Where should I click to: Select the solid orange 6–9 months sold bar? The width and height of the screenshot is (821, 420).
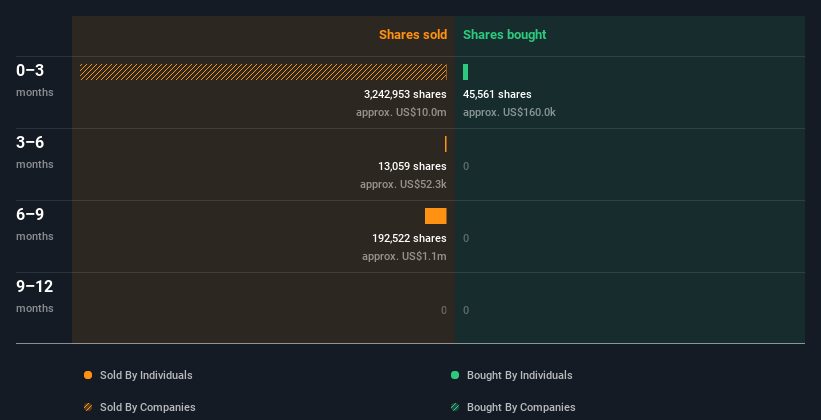click(436, 216)
